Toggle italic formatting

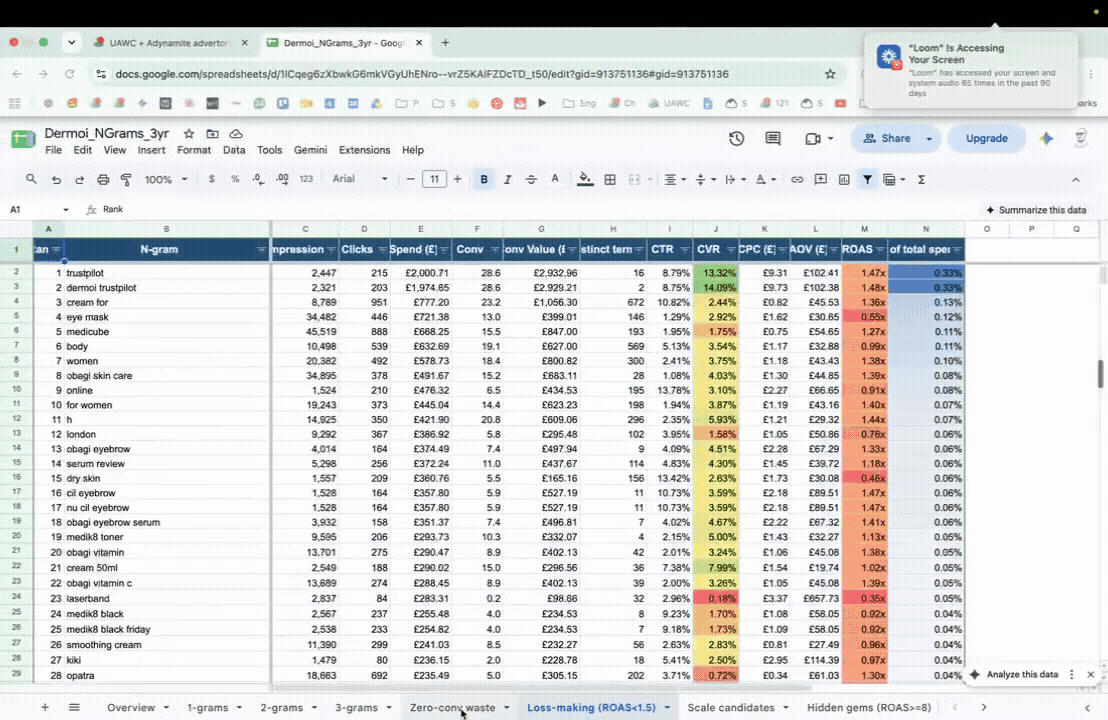coord(507,179)
